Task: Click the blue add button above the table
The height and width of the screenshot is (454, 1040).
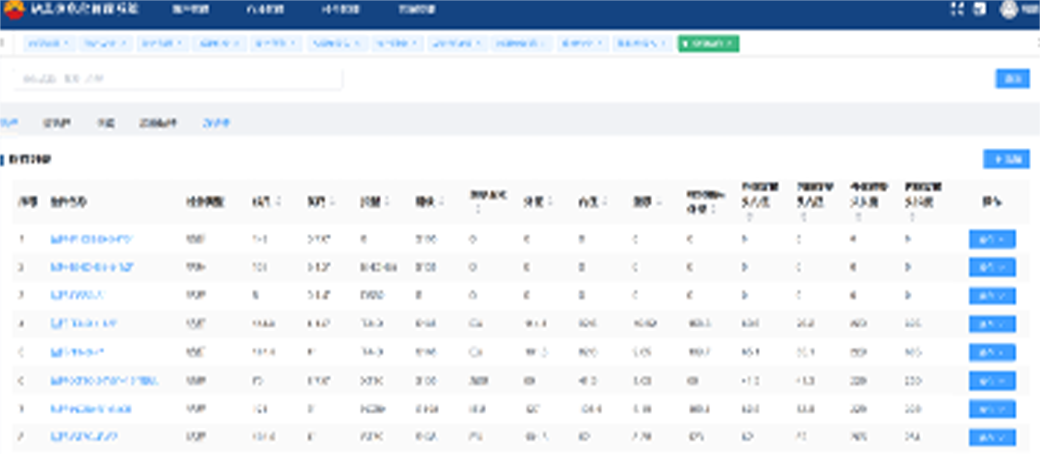Action: (x=1006, y=159)
